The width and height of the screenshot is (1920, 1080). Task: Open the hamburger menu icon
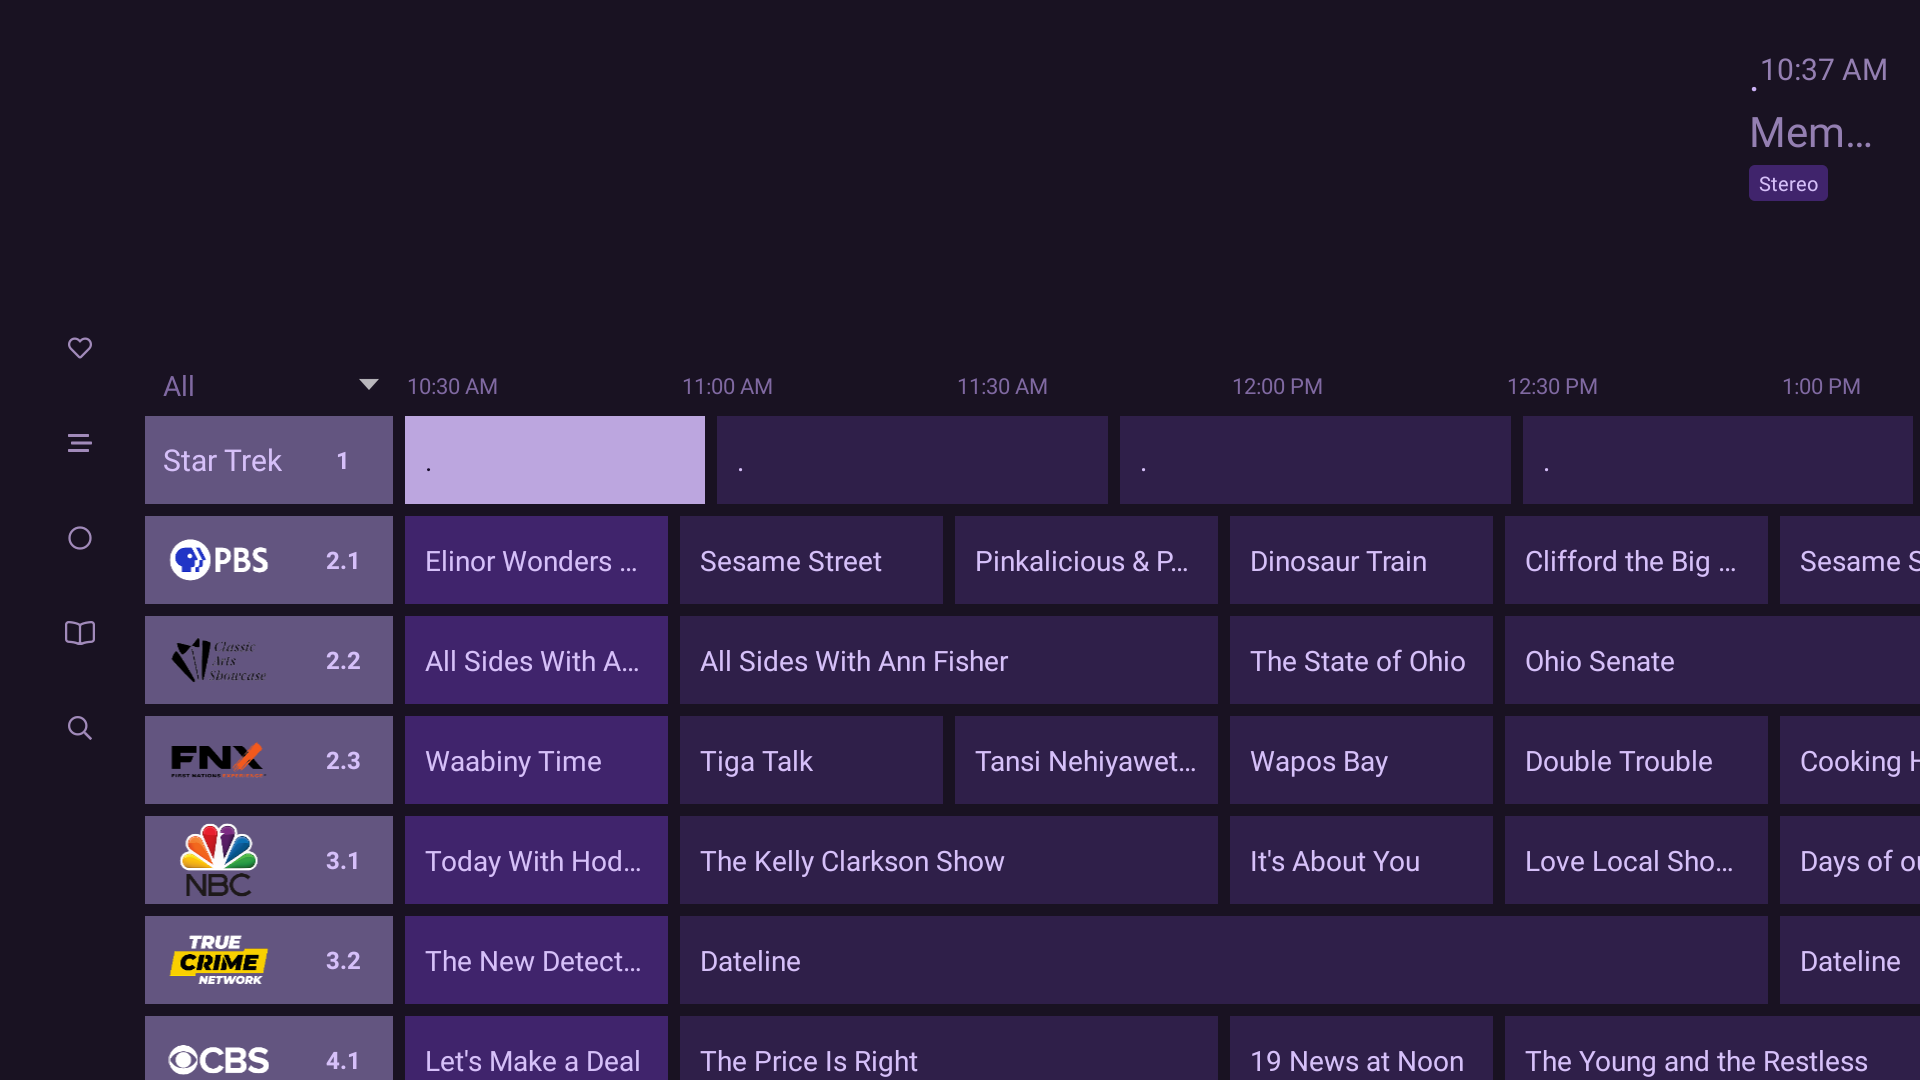[80, 443]
